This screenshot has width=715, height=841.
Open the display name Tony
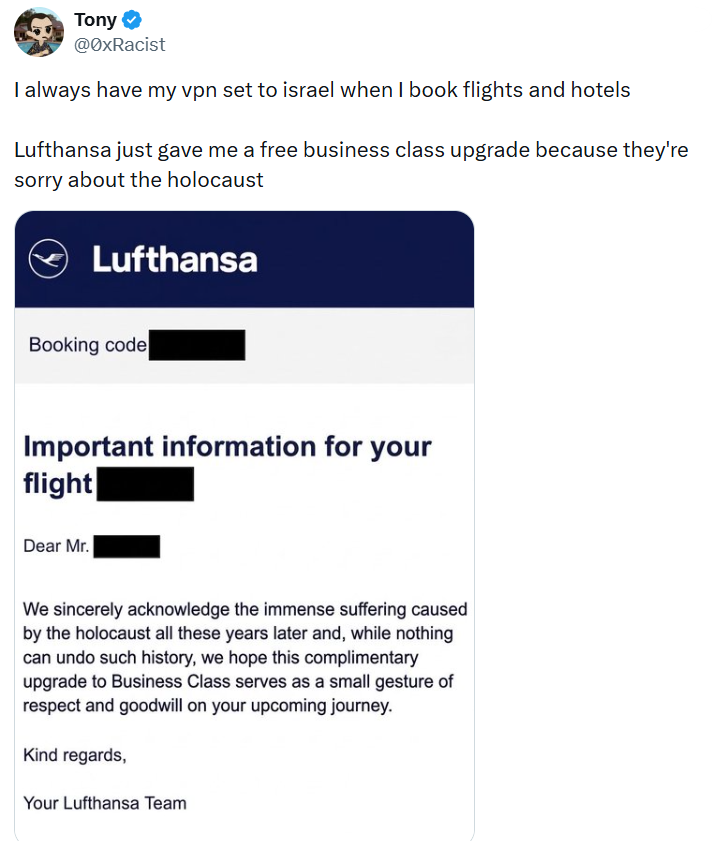95,20
